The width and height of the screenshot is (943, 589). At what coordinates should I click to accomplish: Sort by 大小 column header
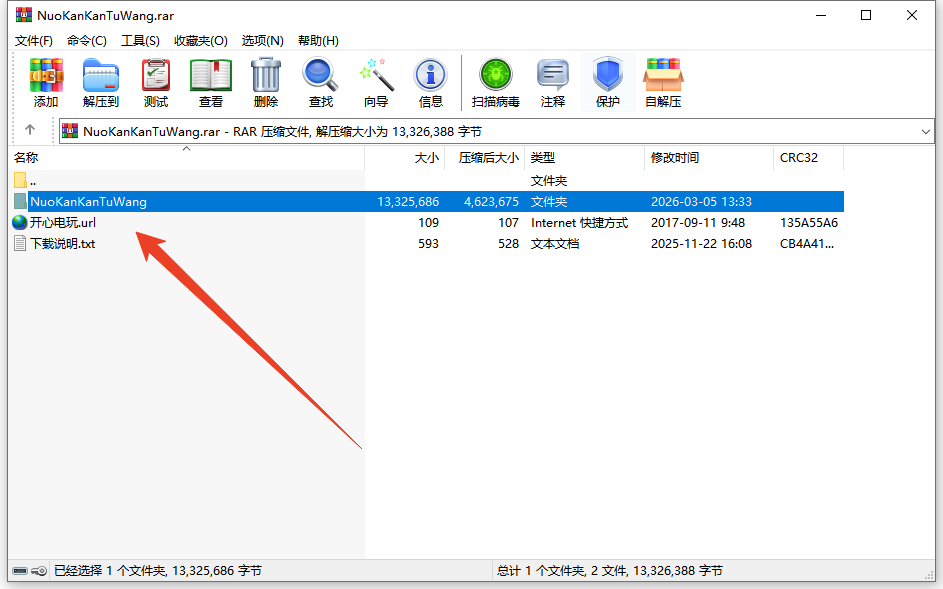(405, 158)
